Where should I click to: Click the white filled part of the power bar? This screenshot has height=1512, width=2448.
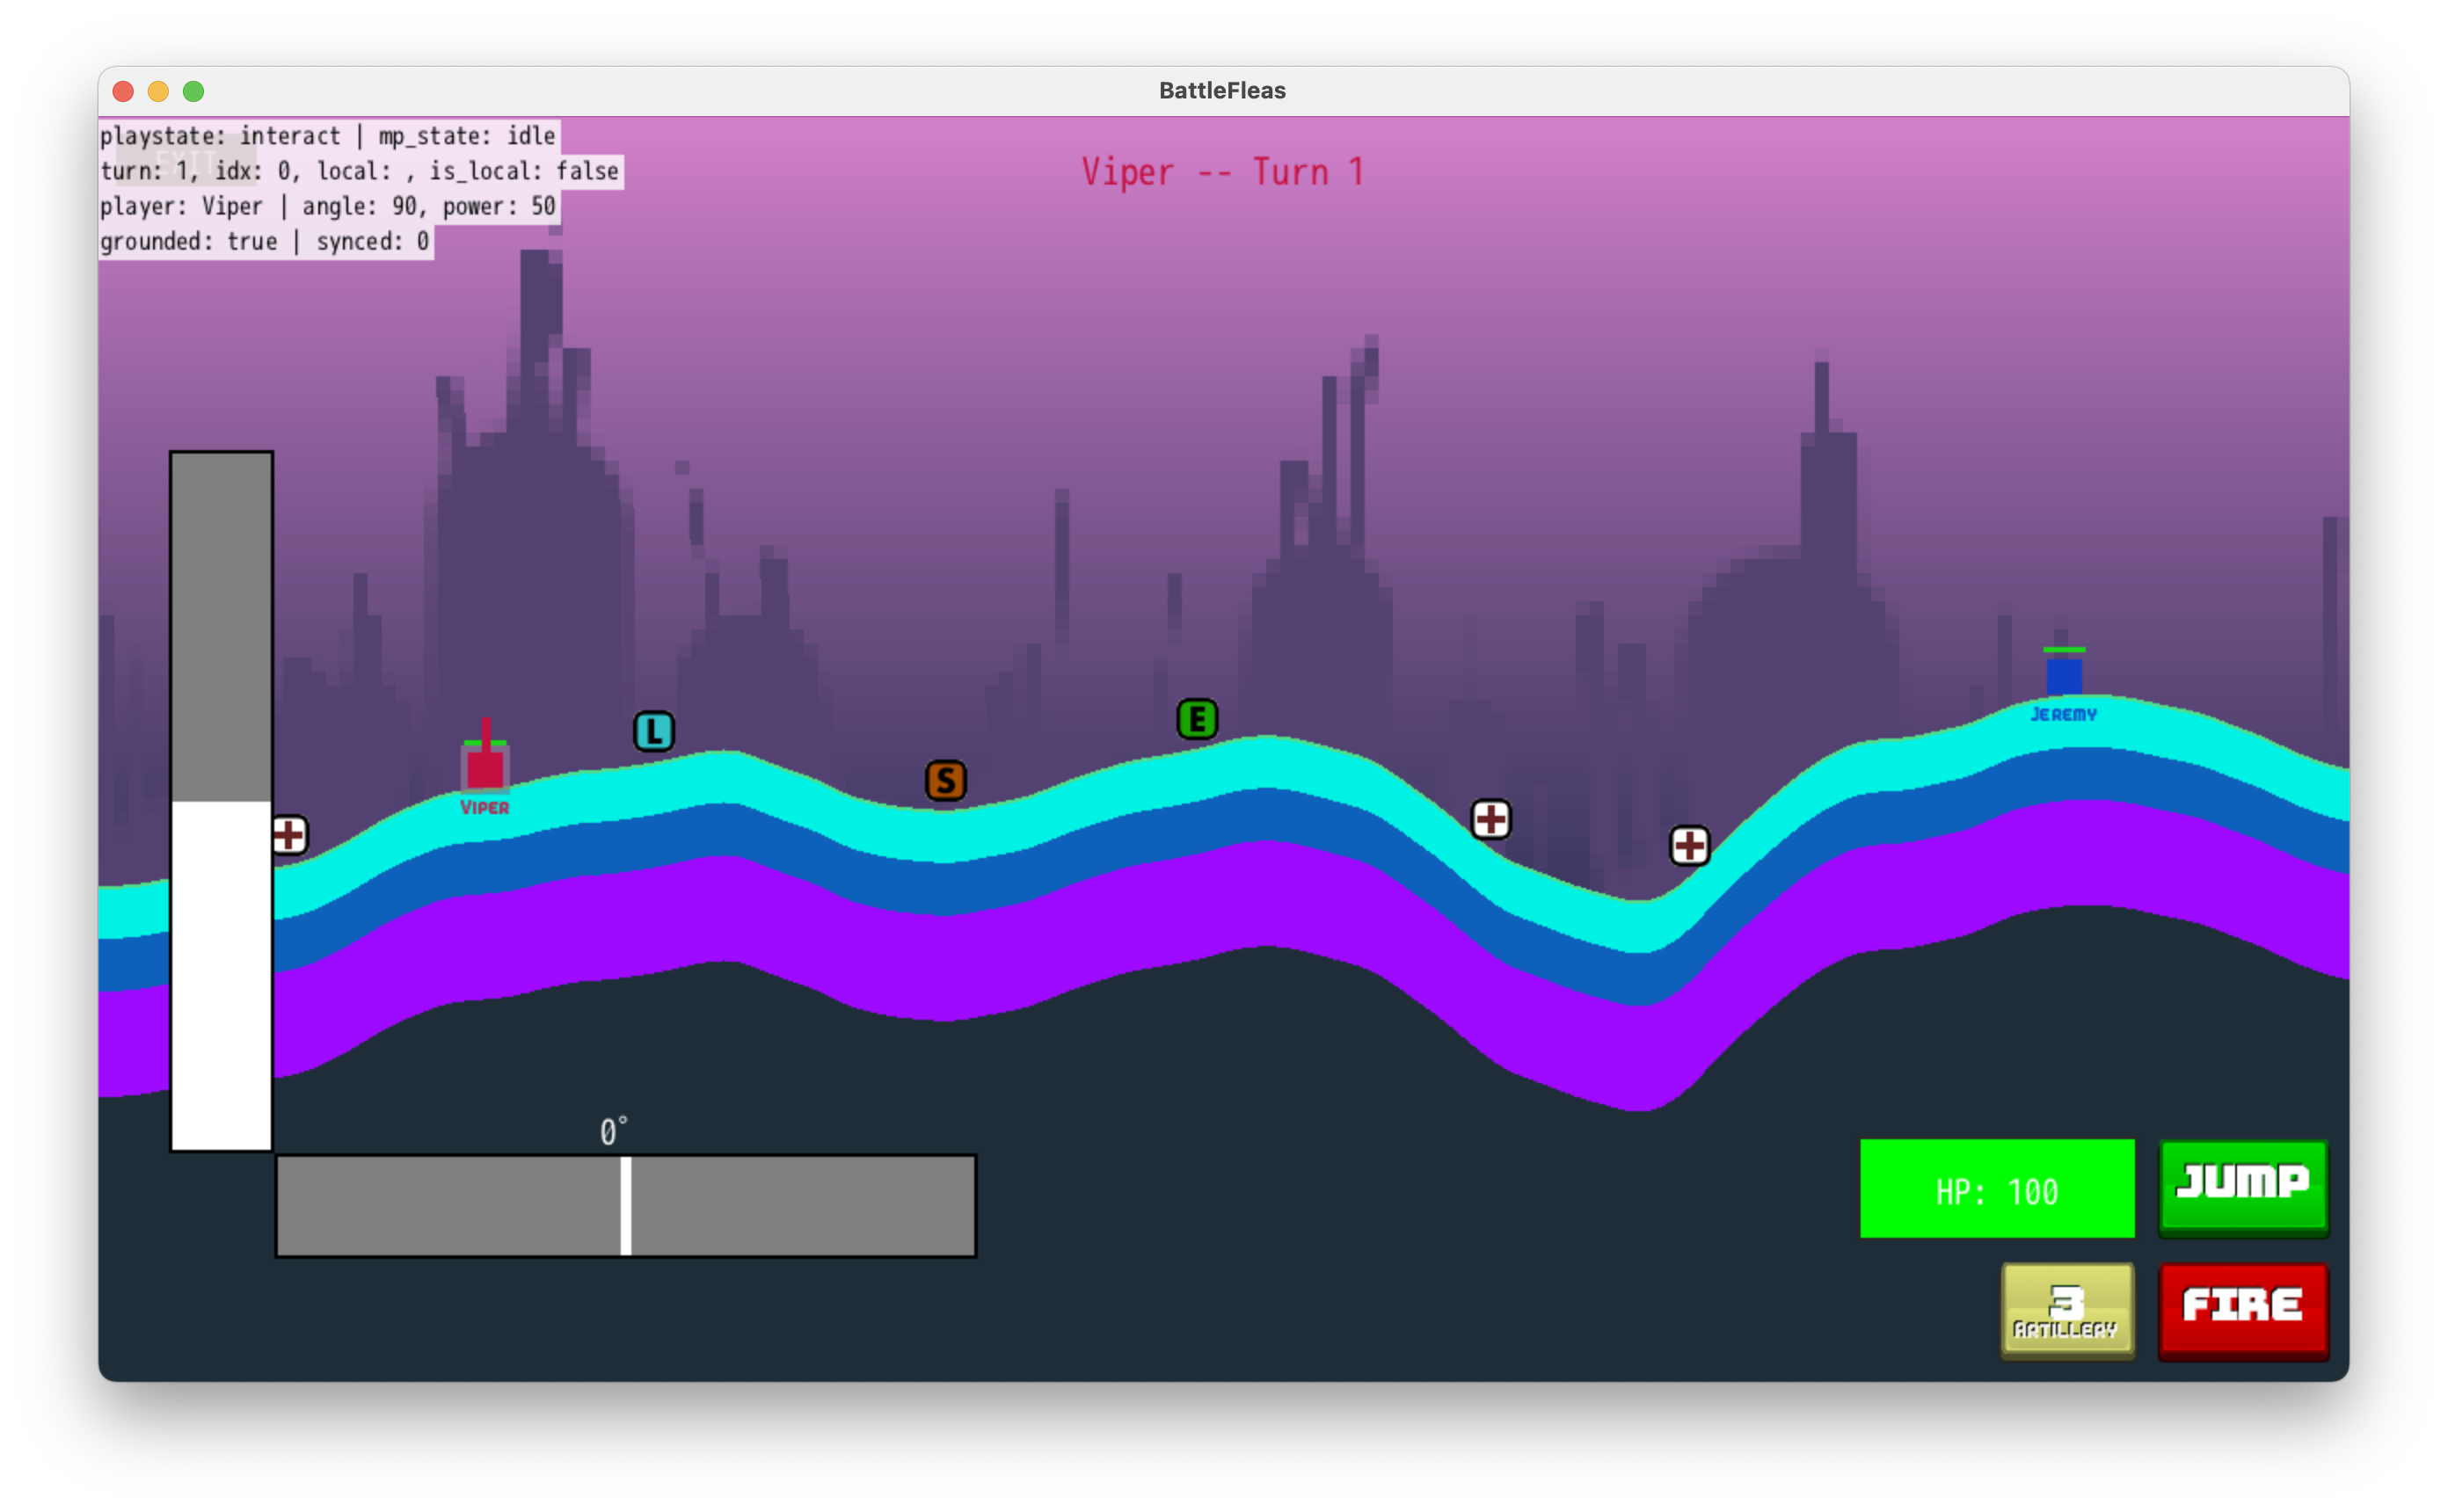(x=221, y=975)
